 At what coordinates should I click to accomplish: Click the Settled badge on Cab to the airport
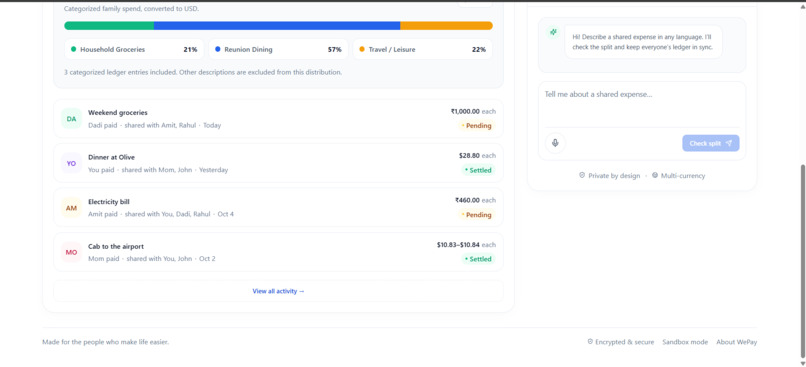478,259
